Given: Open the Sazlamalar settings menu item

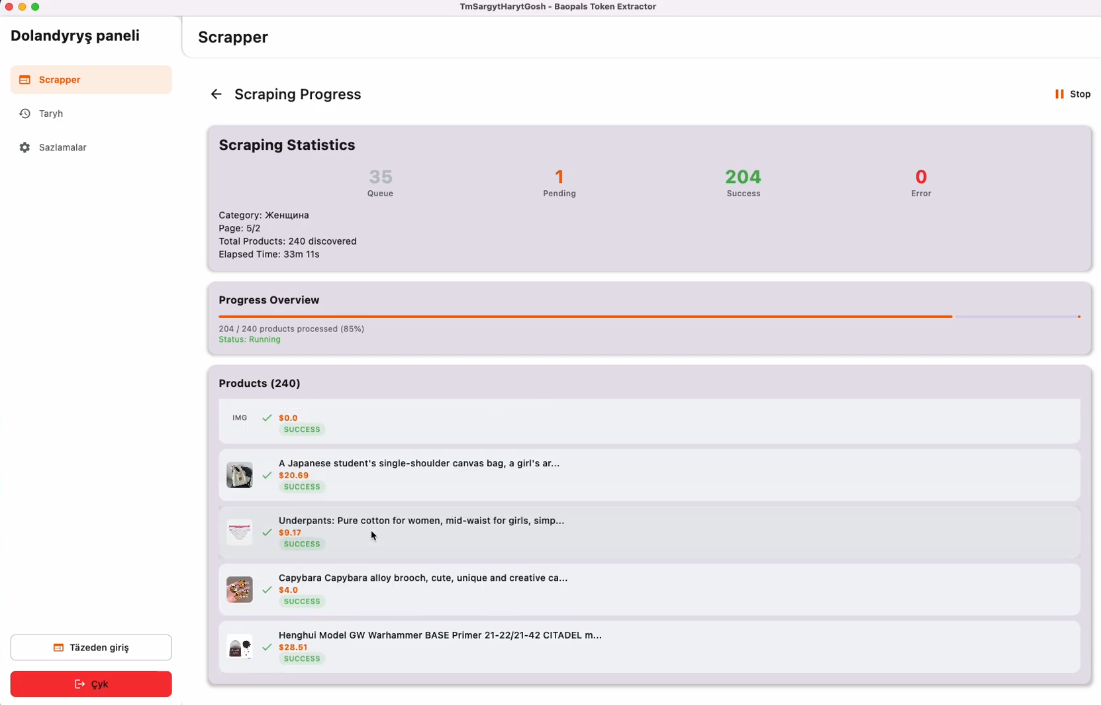Looking at the screenshot, I should pos(91,147).
